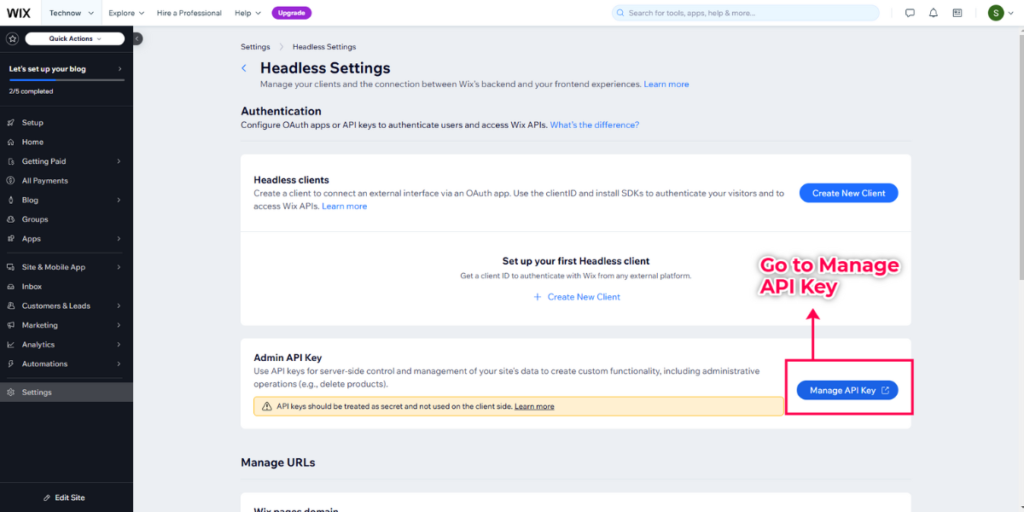Click the search magnifier icon

(x=620, y=13)
